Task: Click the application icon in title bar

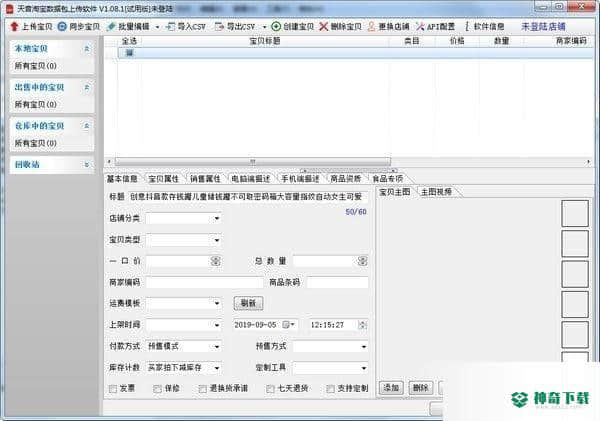Action: [x=10, y=8]
